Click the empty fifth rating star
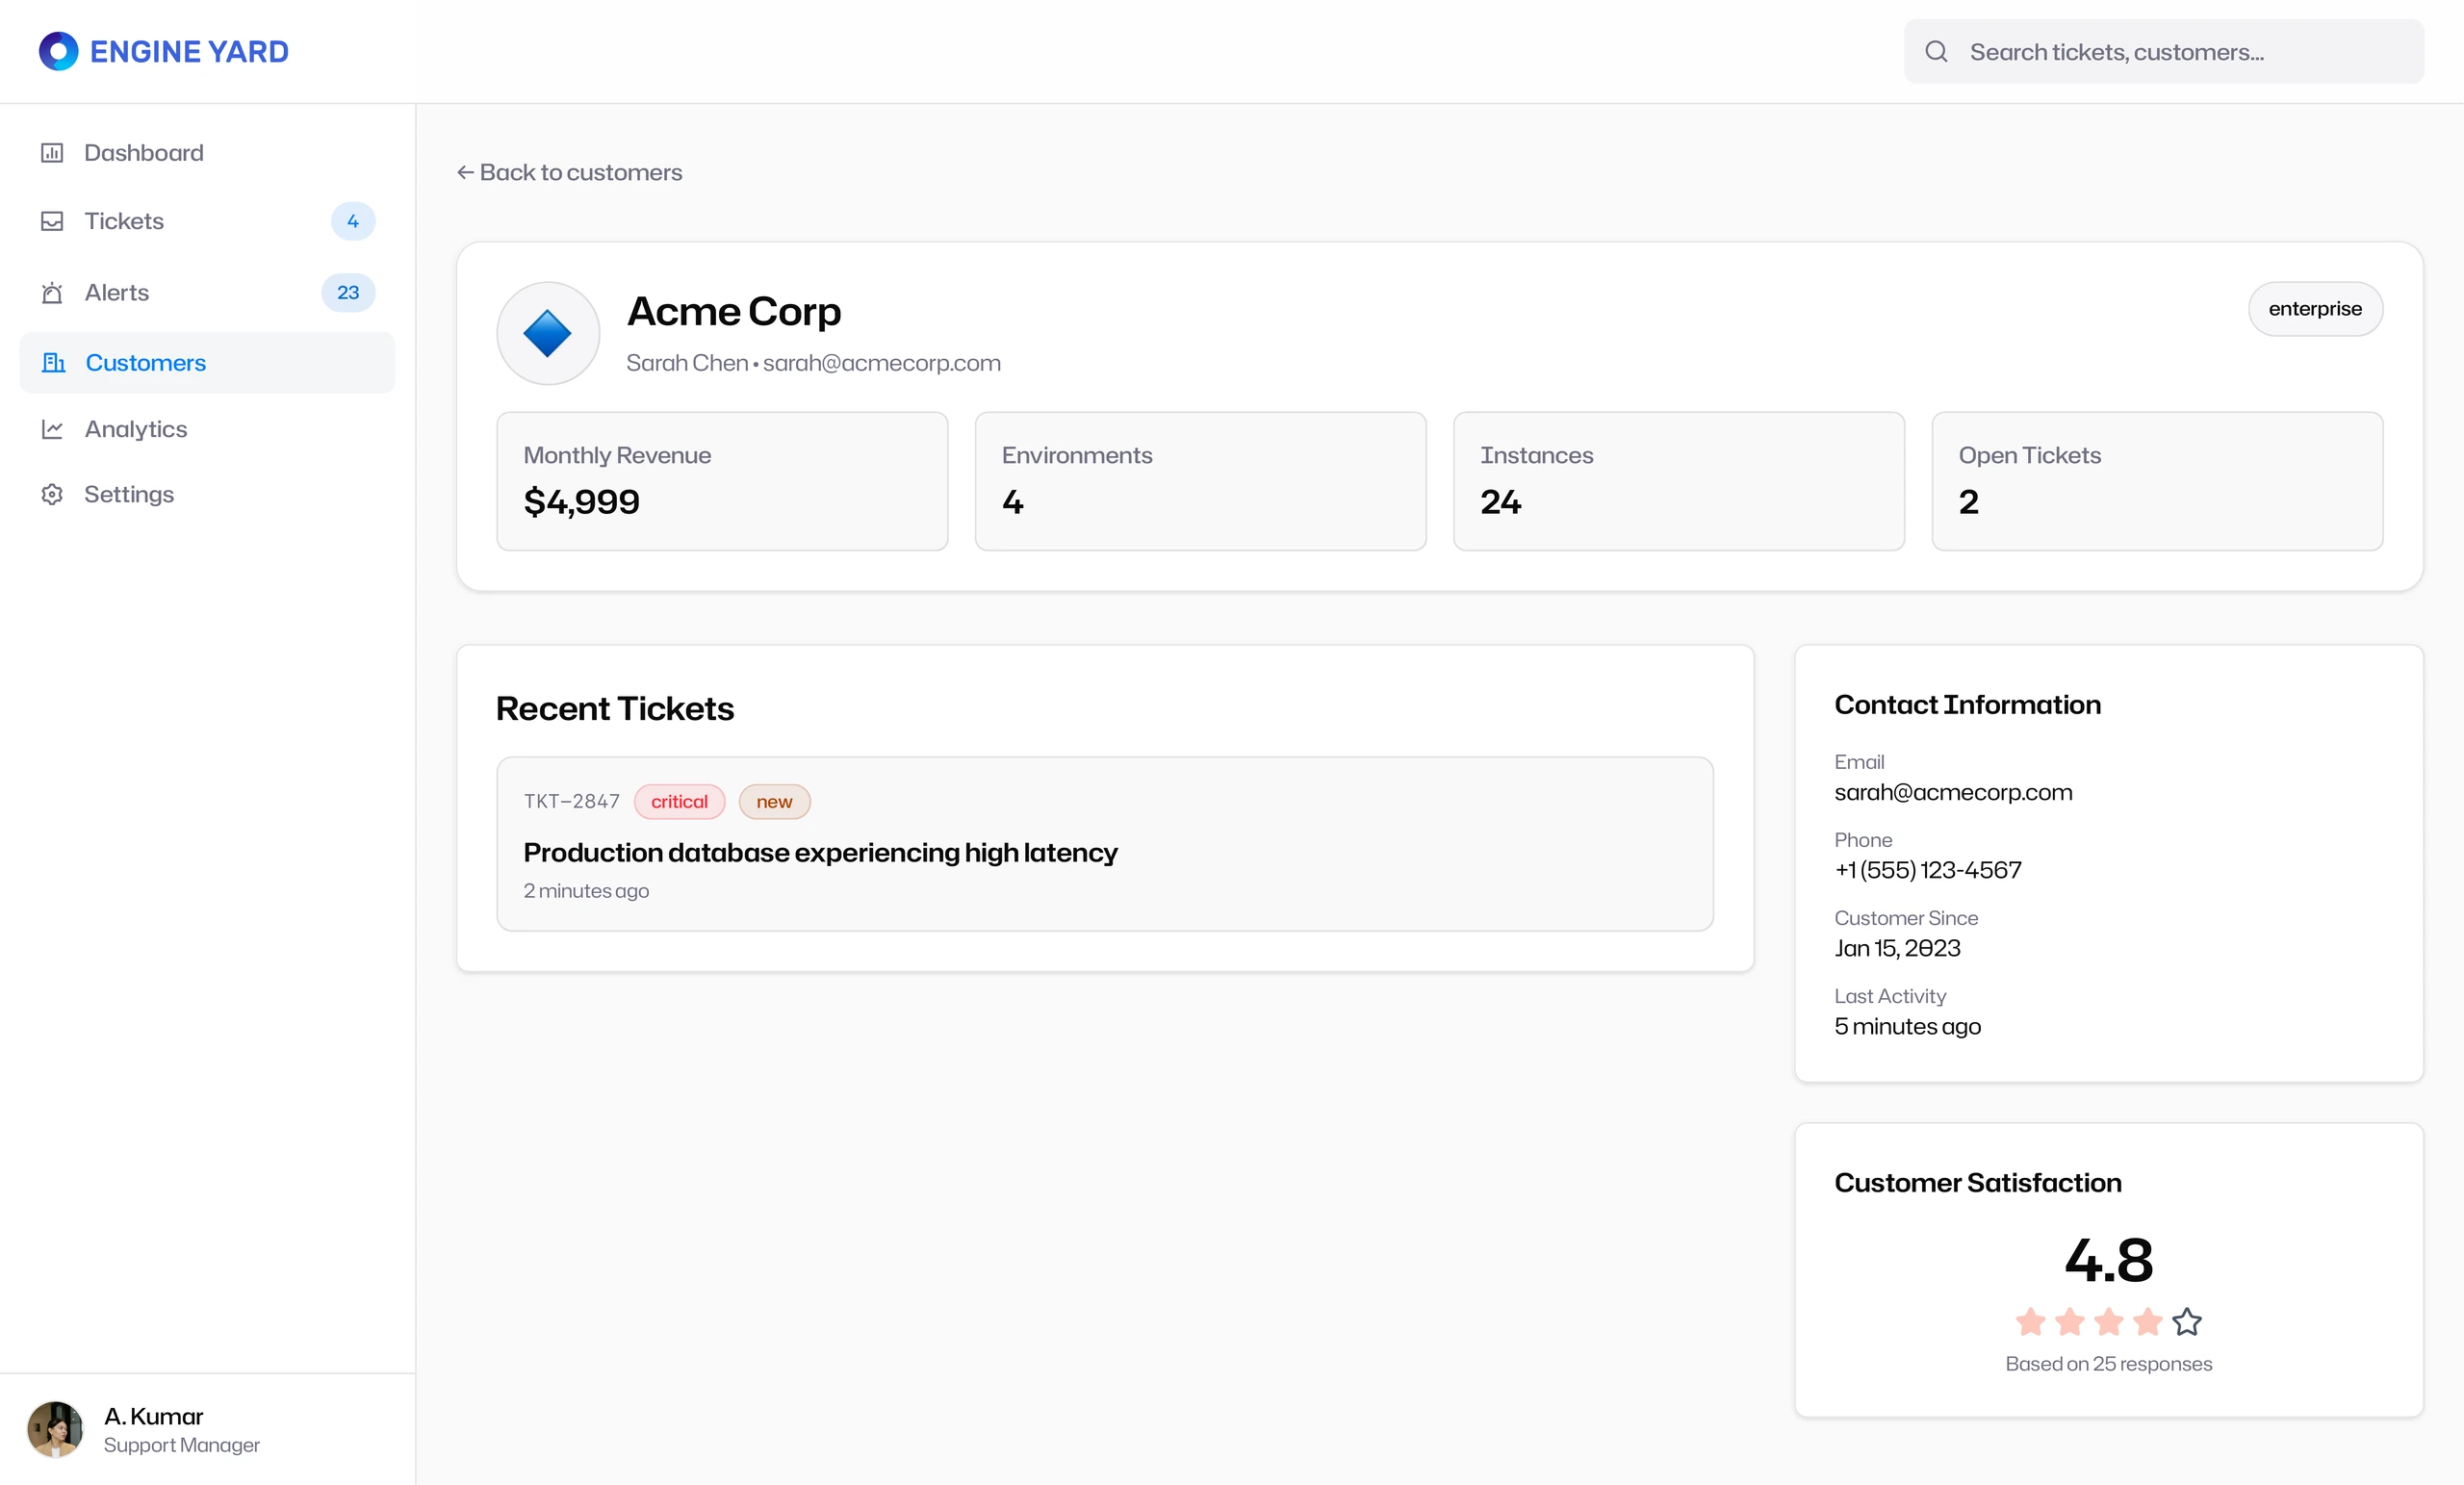The image size is (2464, 1485). tap(2187, 1322)
